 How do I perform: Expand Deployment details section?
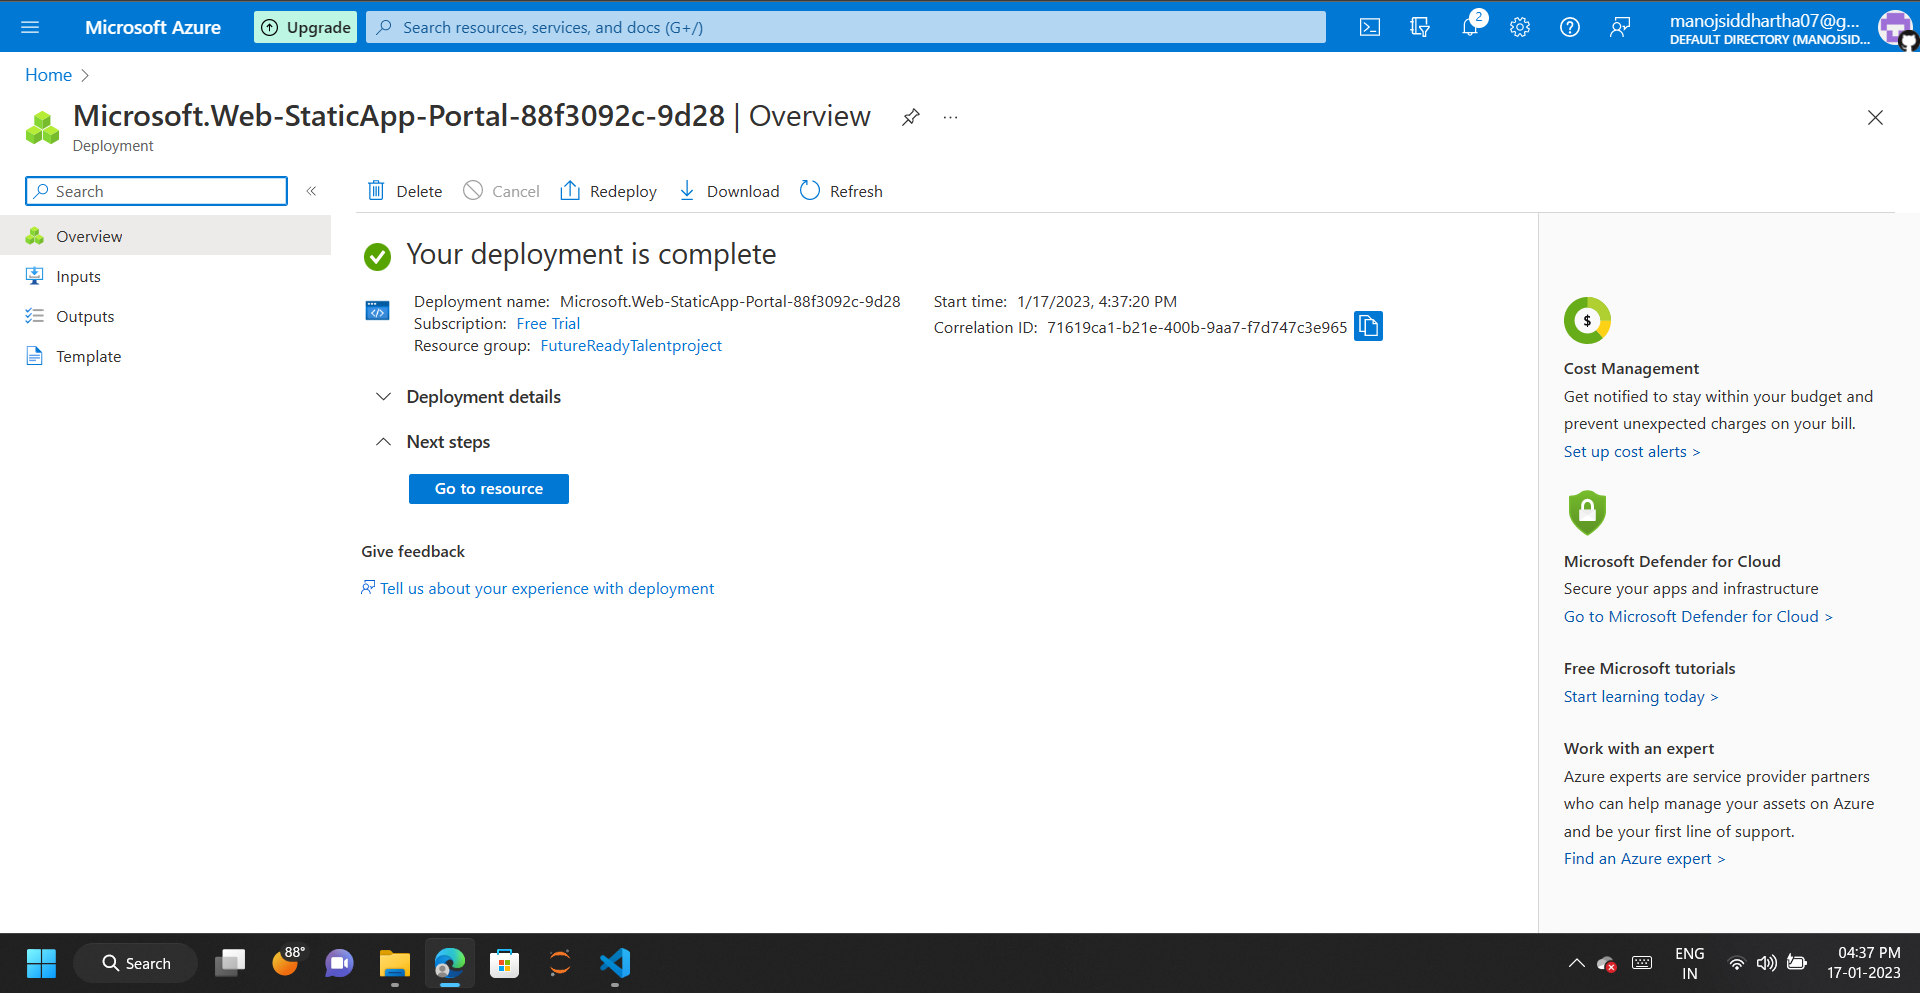point(383,396)
